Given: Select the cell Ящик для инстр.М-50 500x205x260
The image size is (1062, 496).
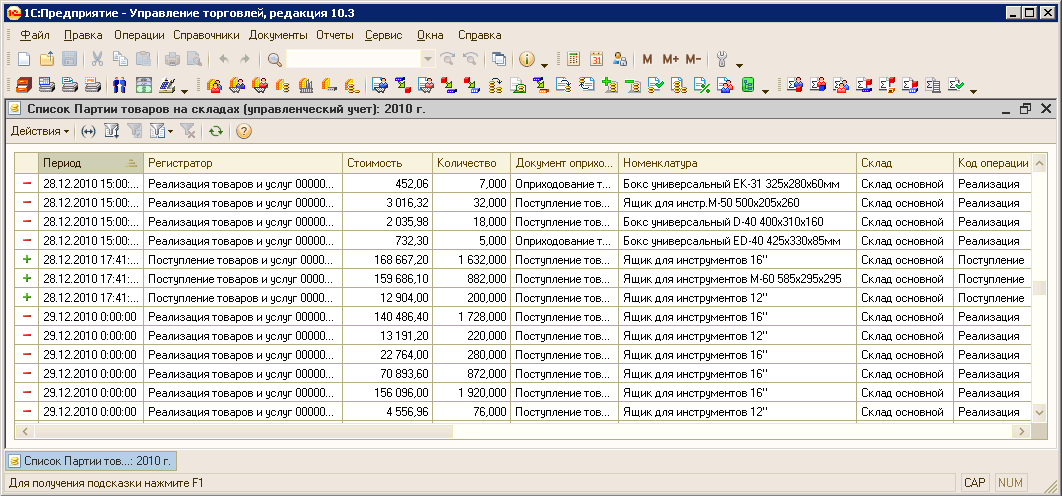Looking at the screenshot, I should click(737, 203).
